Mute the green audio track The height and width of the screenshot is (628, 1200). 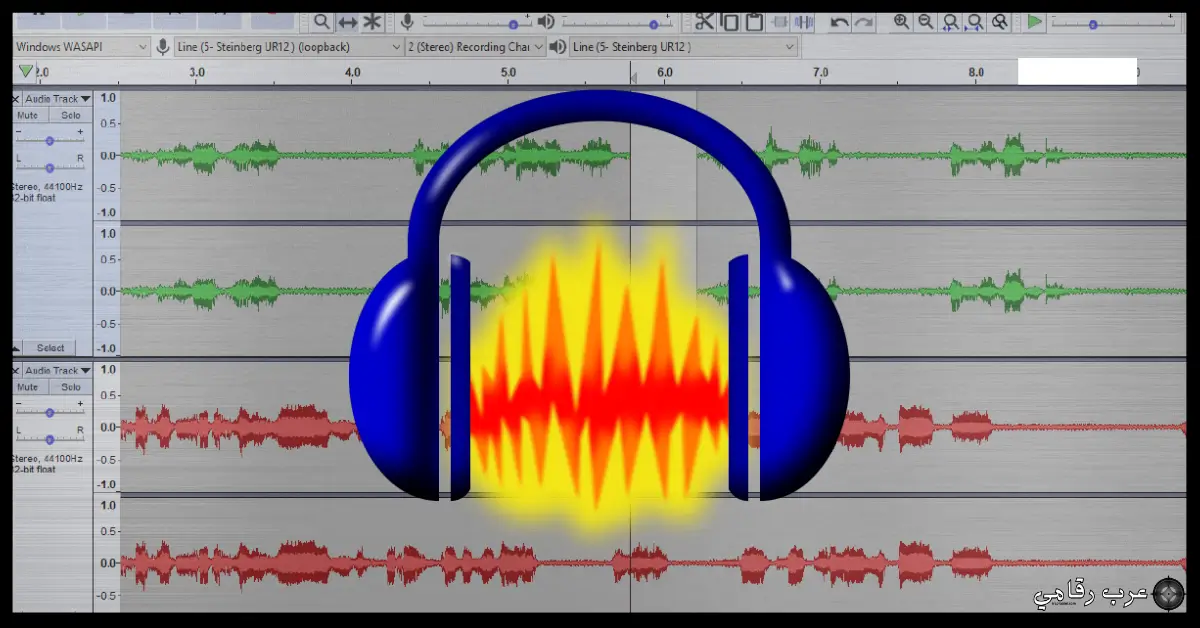28,115
